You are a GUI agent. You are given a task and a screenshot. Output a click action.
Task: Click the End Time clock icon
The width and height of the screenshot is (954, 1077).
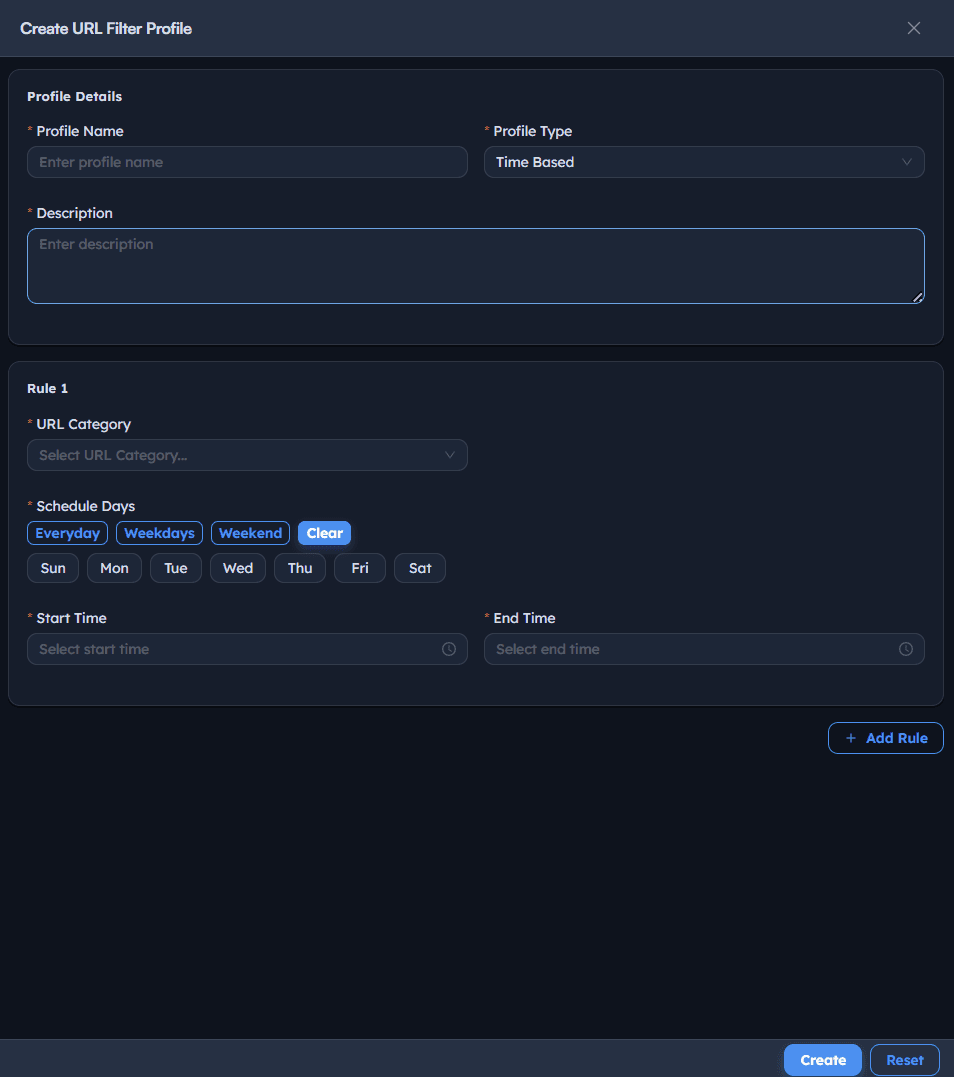(906, 649)
